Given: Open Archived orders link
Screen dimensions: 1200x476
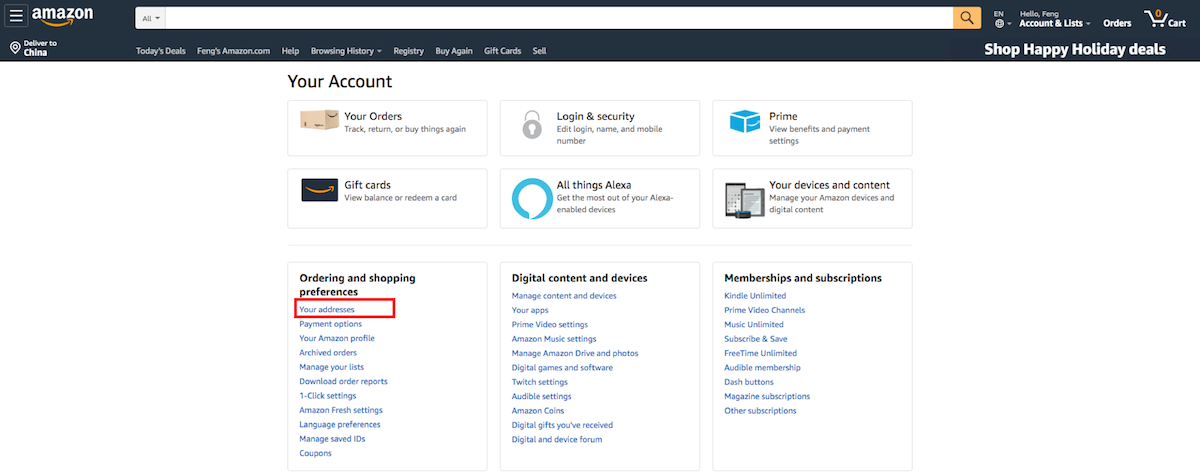Looking at the screenshot, I should (x=328, y=353).
